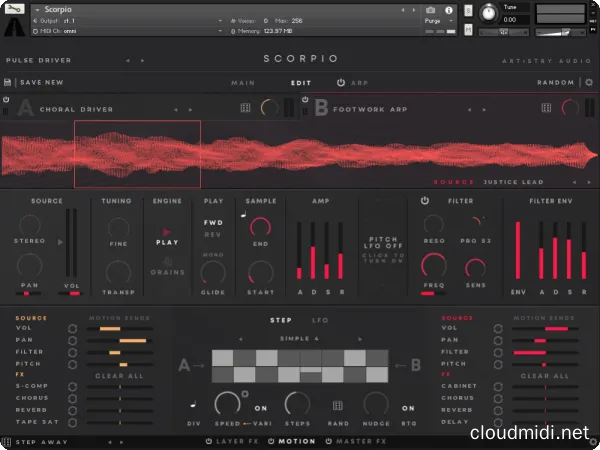This screenshot has height=450, width=600.
Task: Select FWD playback direction
Action: coord(213,222)
